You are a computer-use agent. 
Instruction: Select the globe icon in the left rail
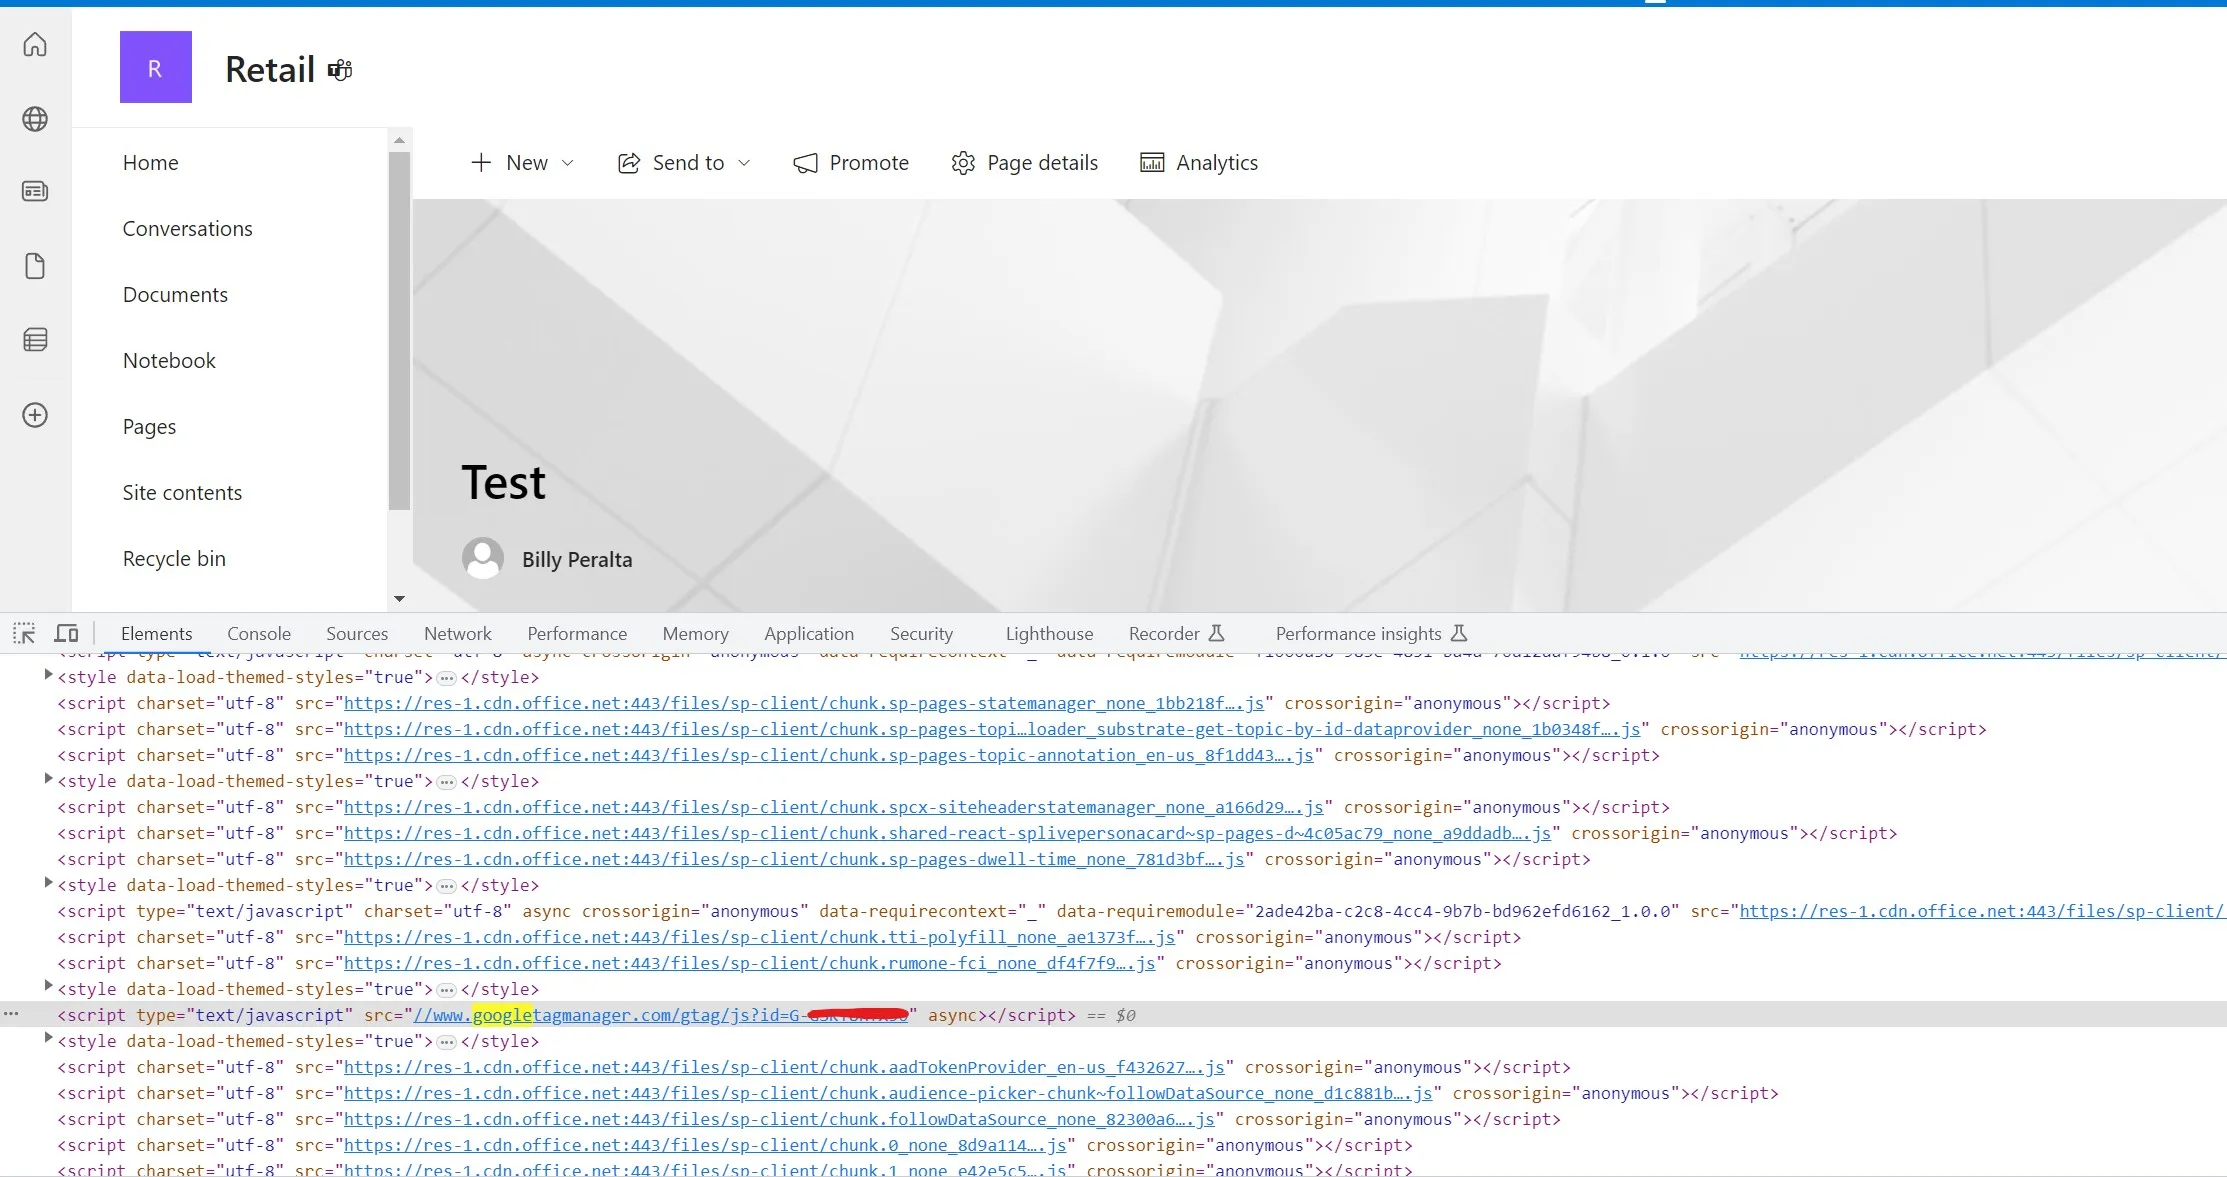(x=35, y=118)
